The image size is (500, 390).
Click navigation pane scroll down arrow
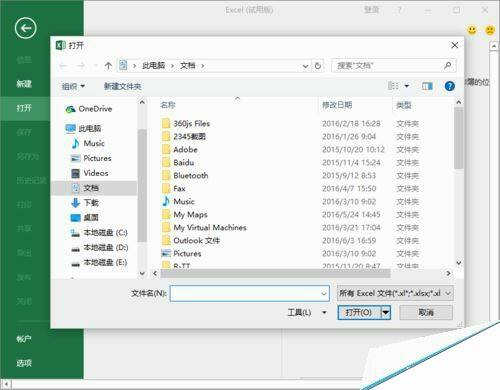(x=142, y=274)
